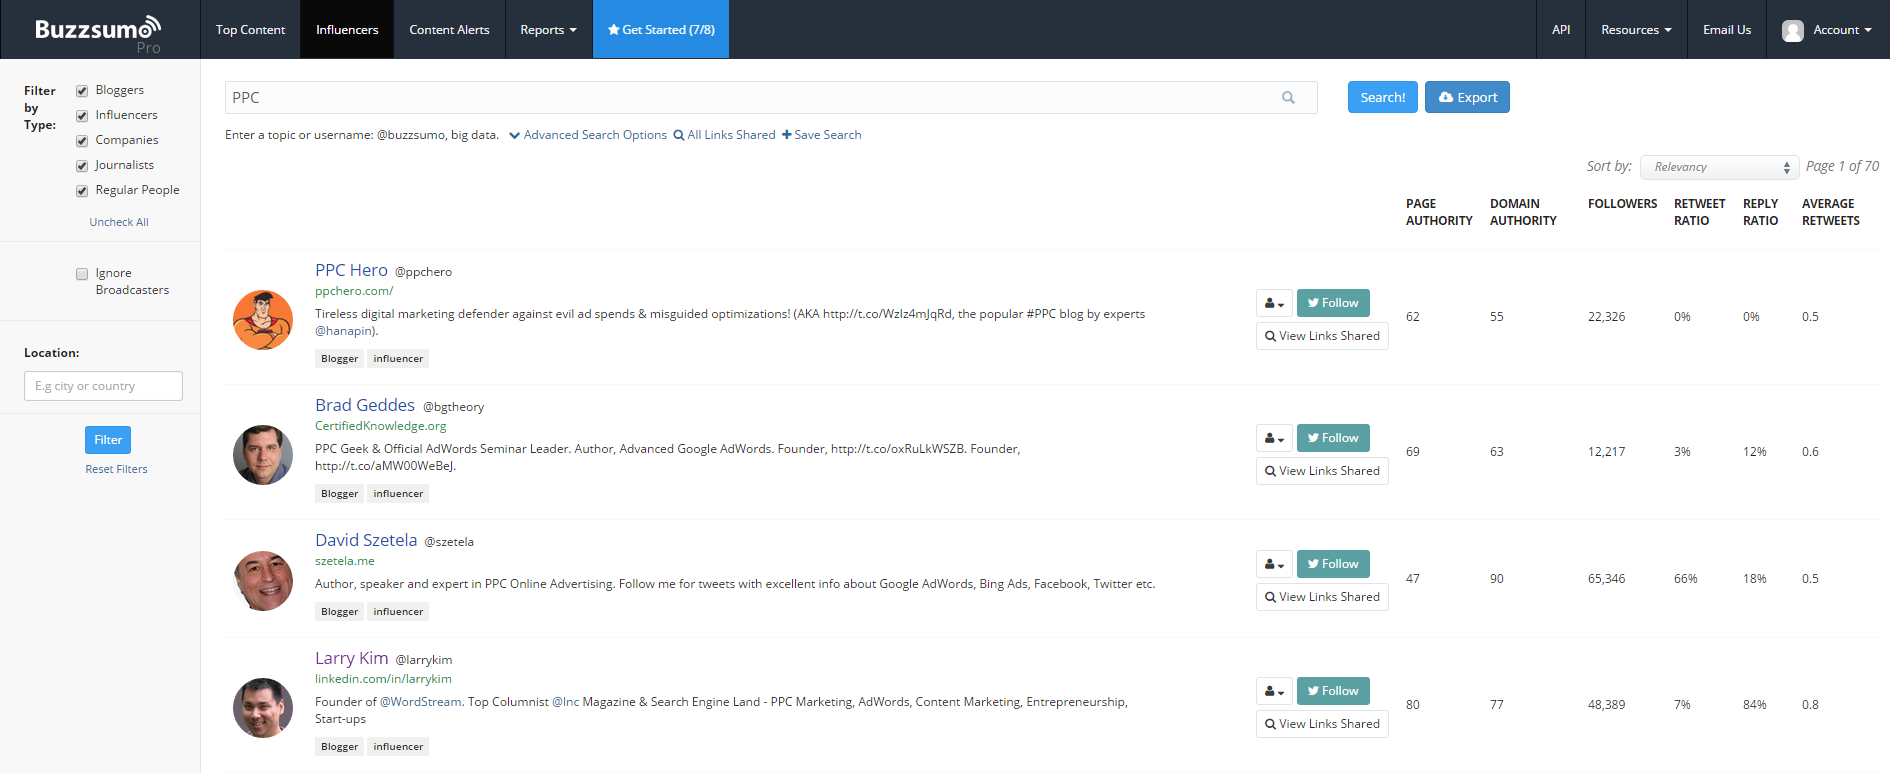Open the Sort by Relevancy dropdown
Viewport: 1890px width, 773px height.
(1720, 167)
